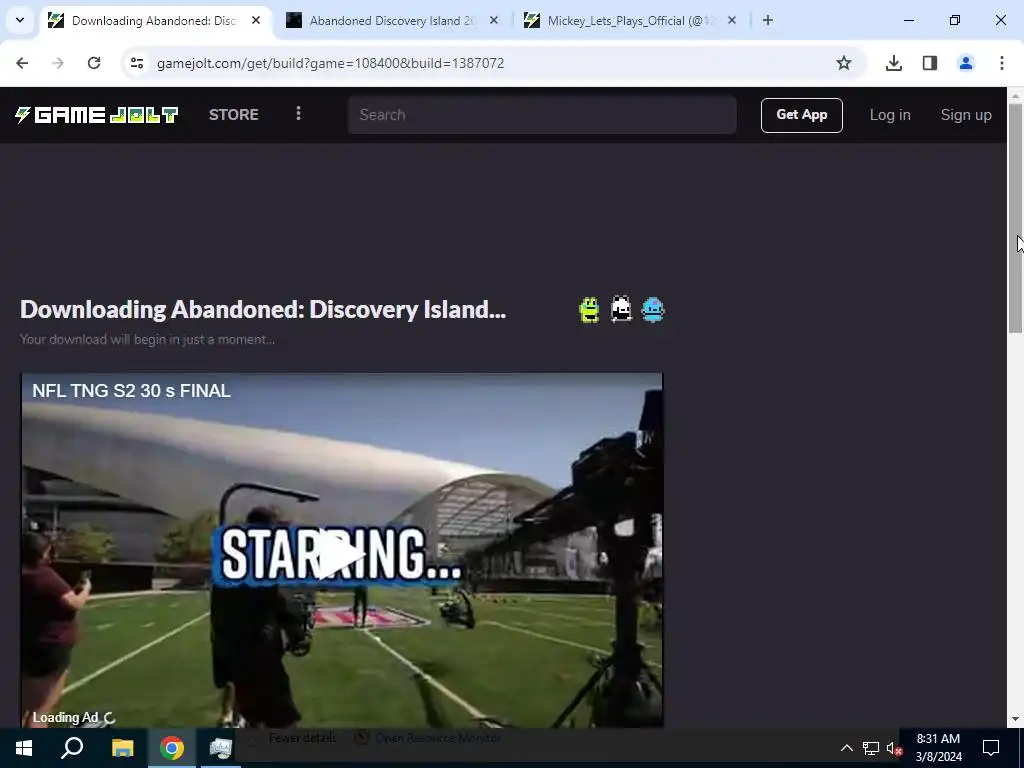Screen dimensions: 1024x768
Task: Open the STORE page
Action: click(234, 115)
